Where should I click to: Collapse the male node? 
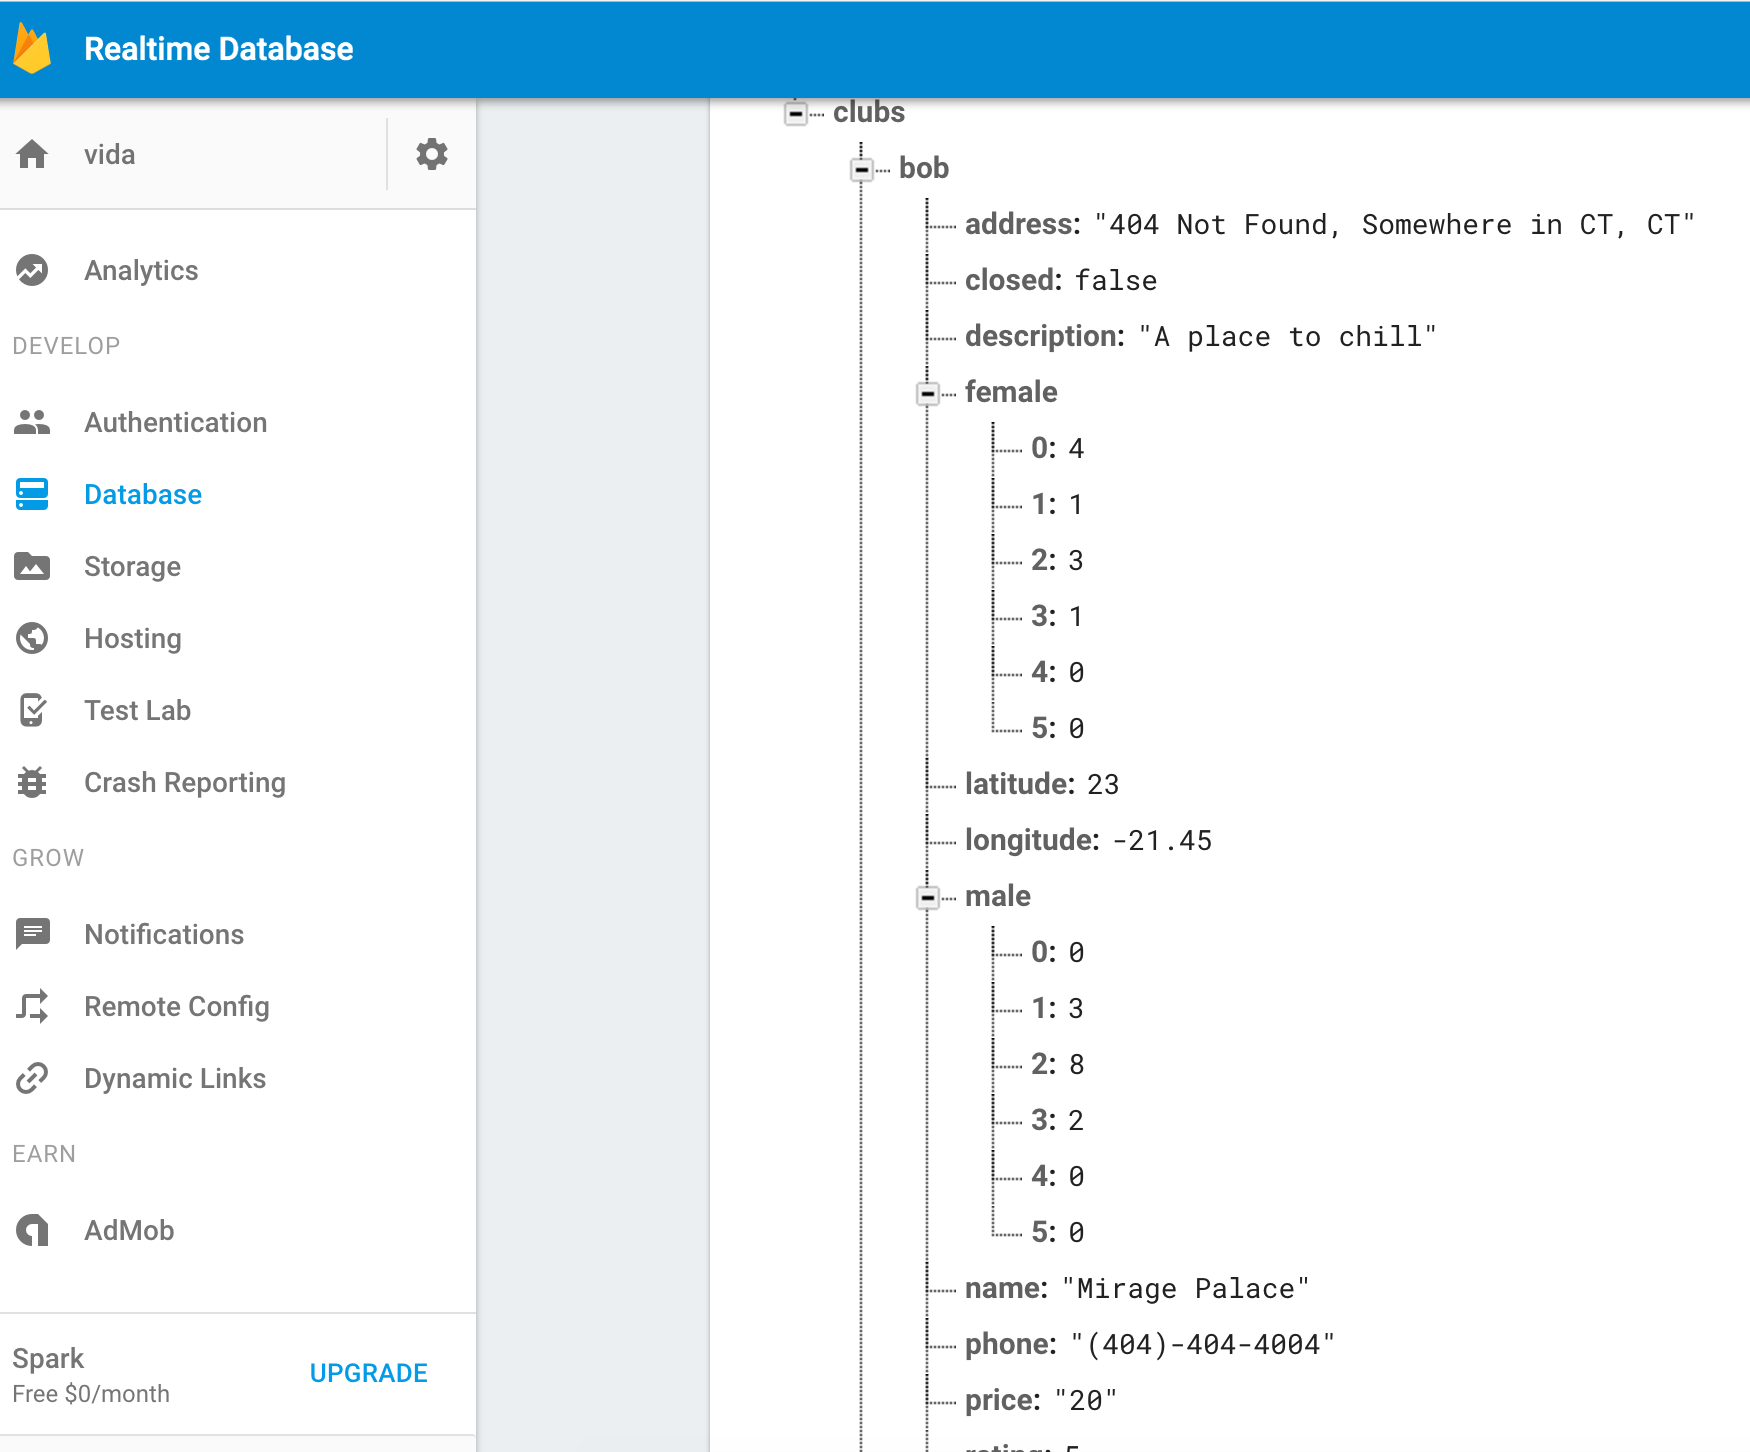[x=928, y=897]
